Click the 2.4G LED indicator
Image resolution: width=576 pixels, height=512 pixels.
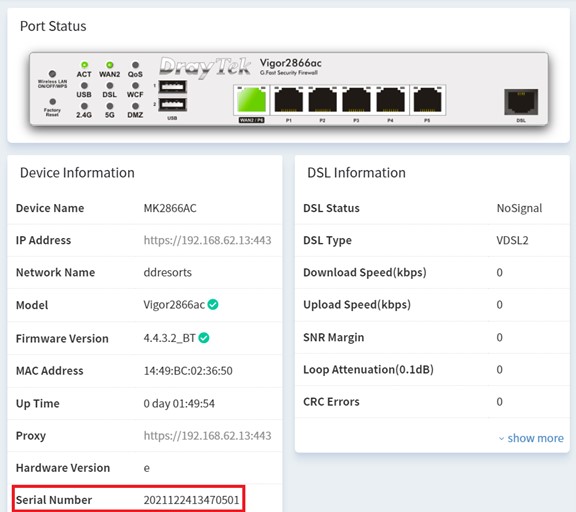(x=84, y=106)
